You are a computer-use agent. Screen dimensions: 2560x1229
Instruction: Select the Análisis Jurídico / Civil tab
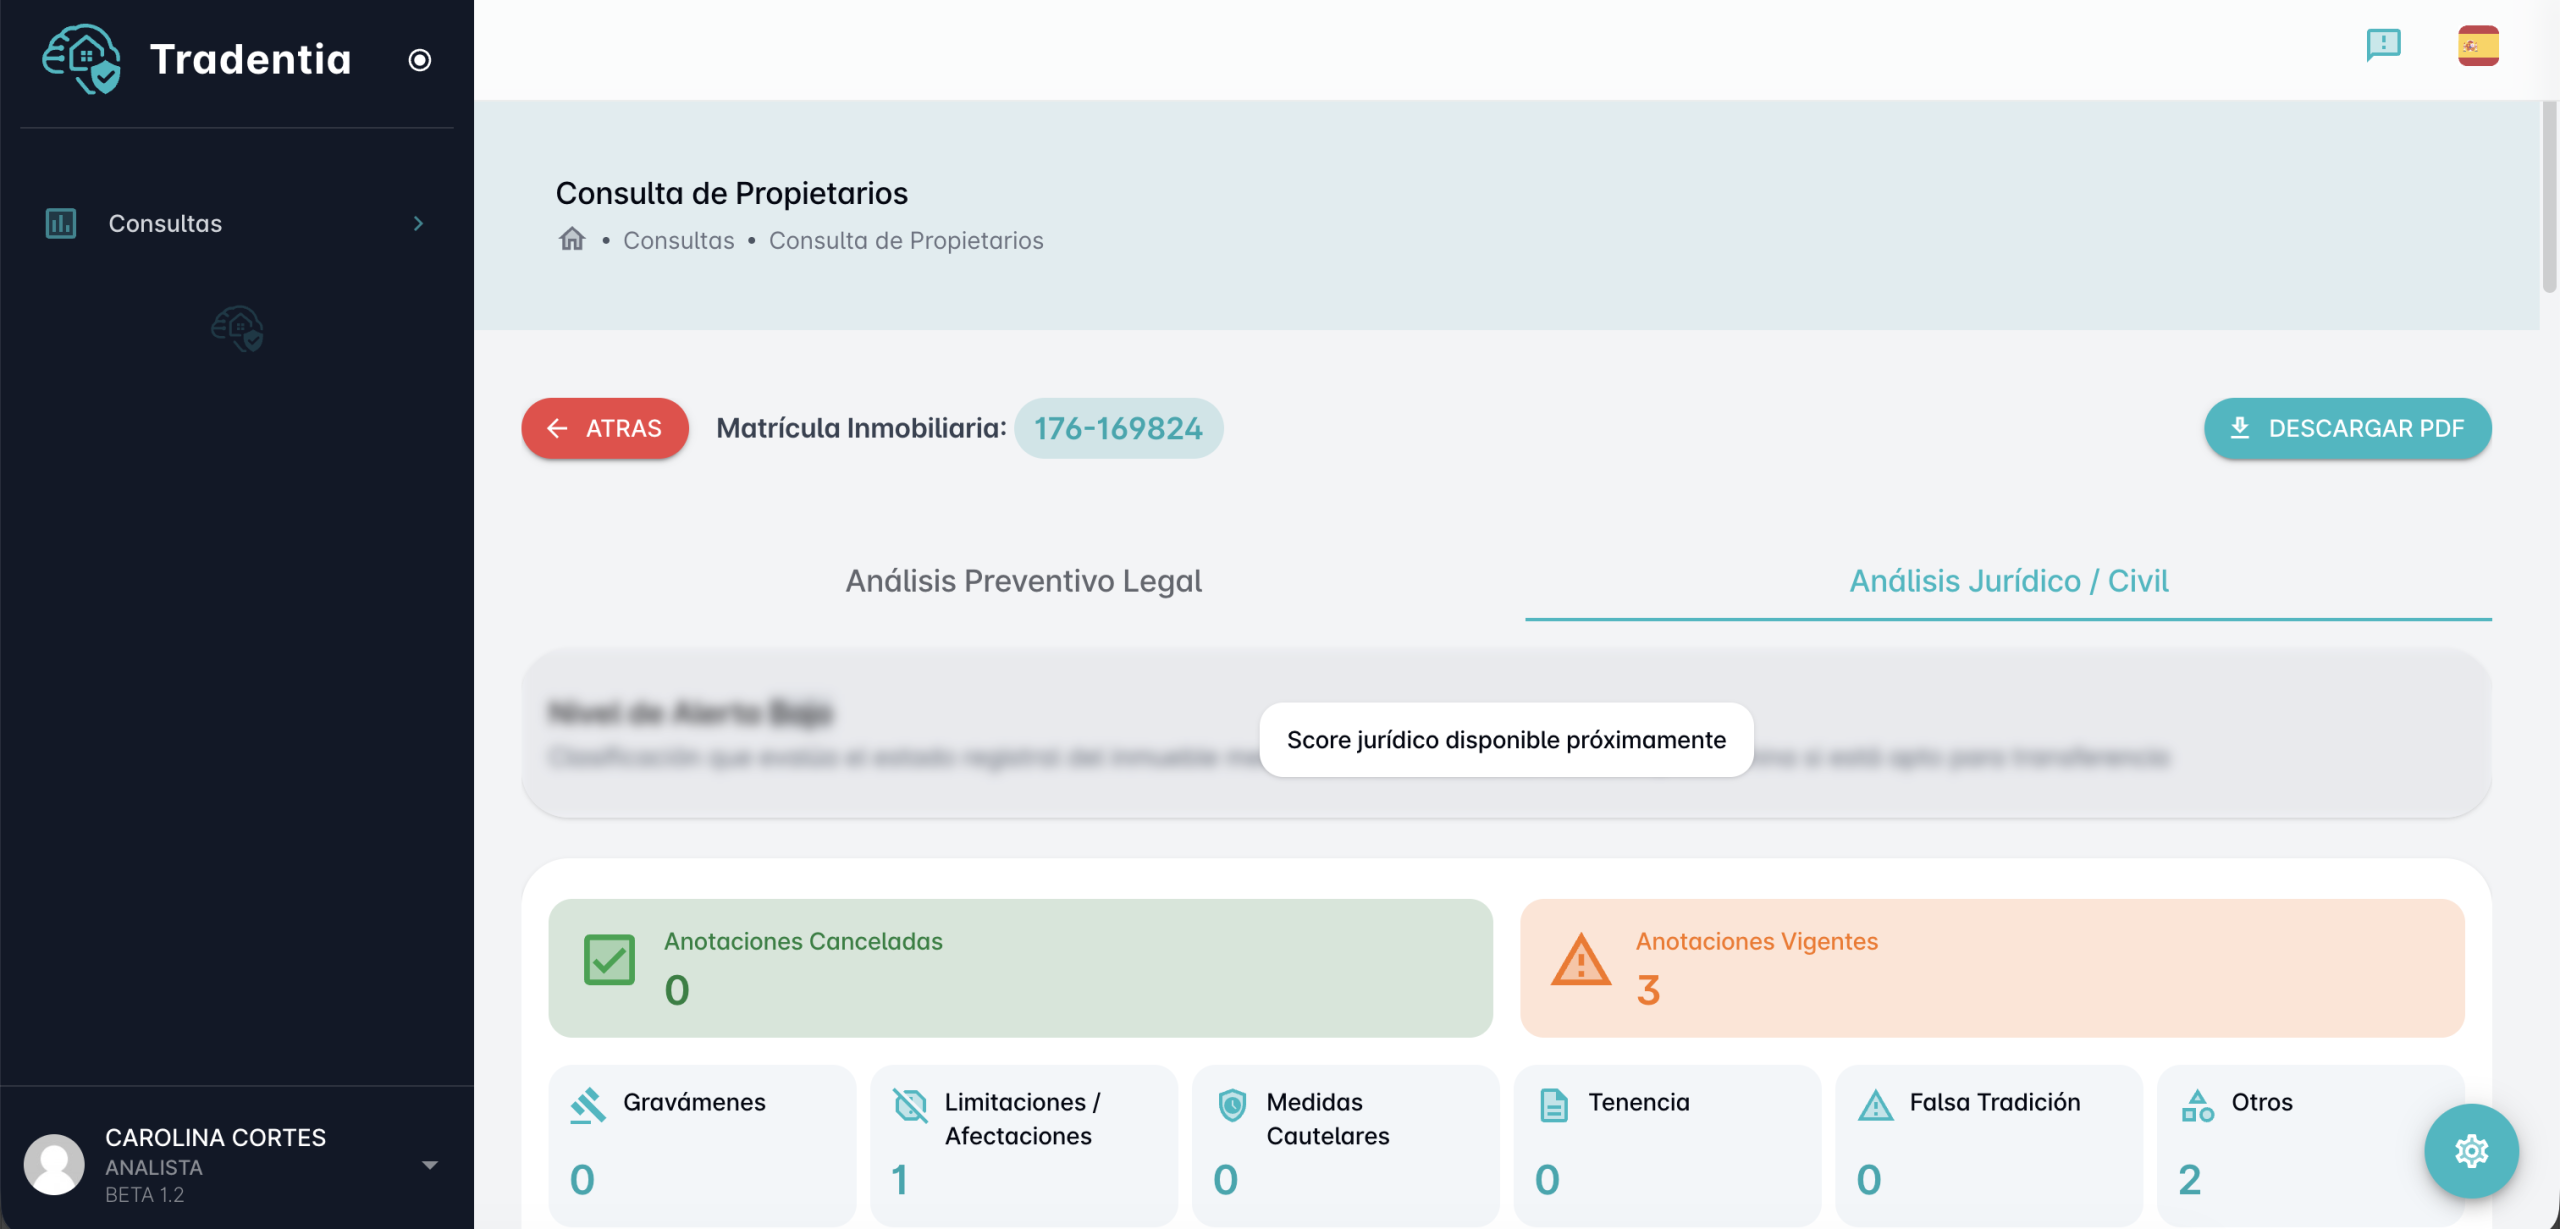click(2008, 581)
